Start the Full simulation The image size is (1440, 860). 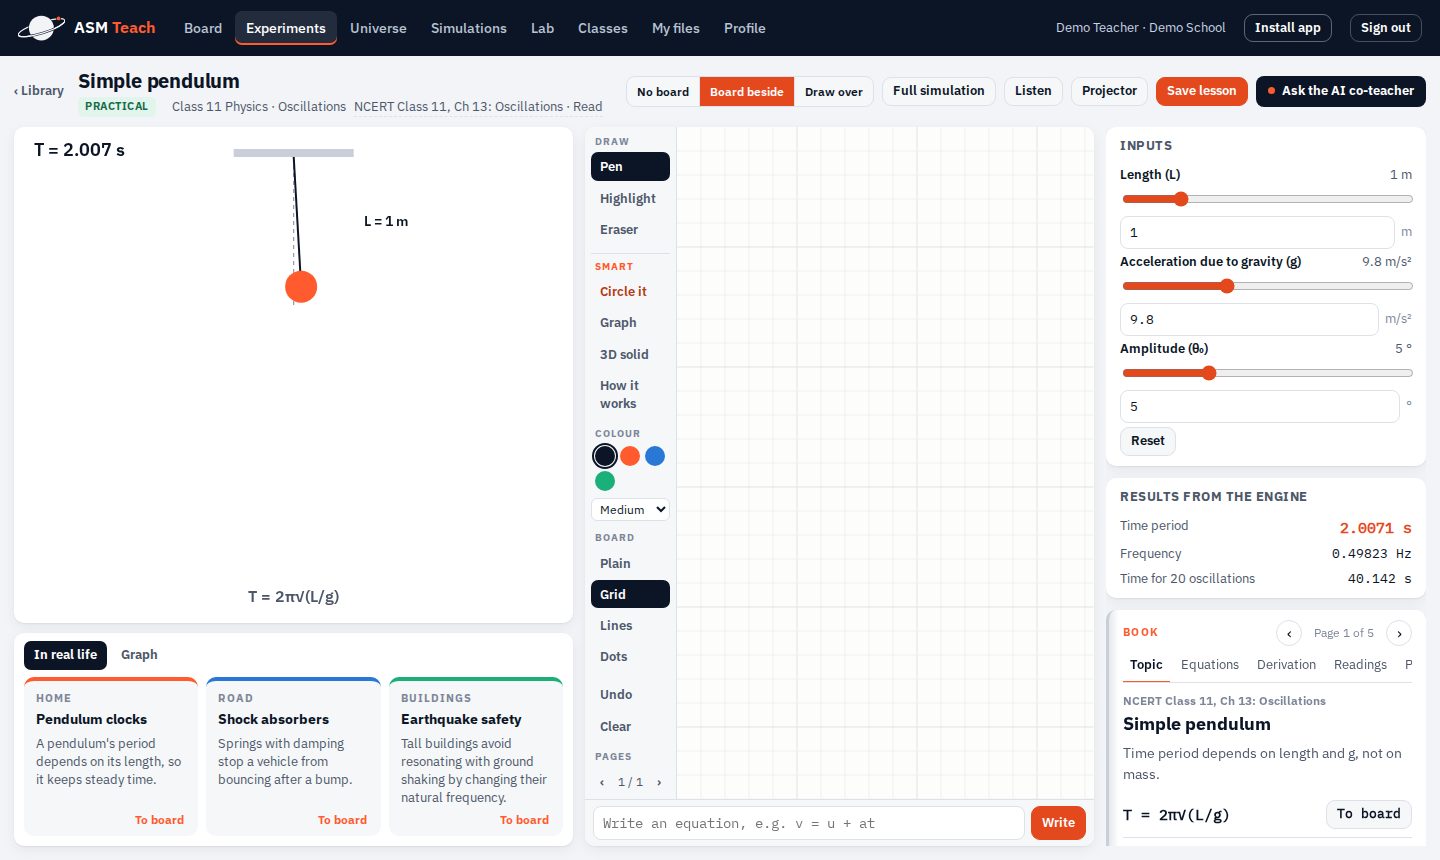939,91
